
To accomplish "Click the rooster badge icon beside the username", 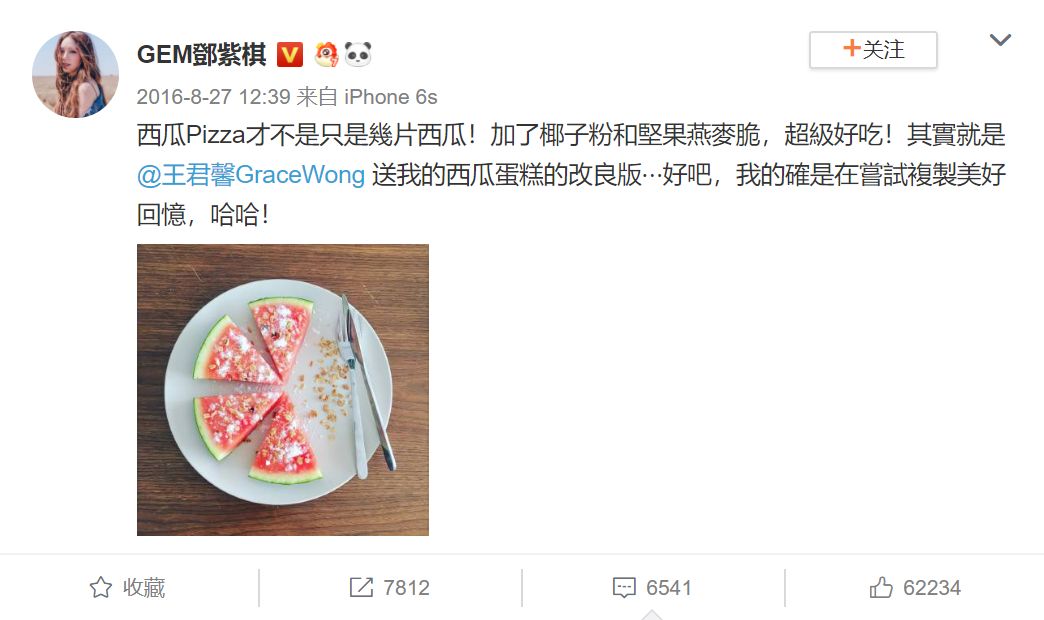I will click(x=326, y=55).
